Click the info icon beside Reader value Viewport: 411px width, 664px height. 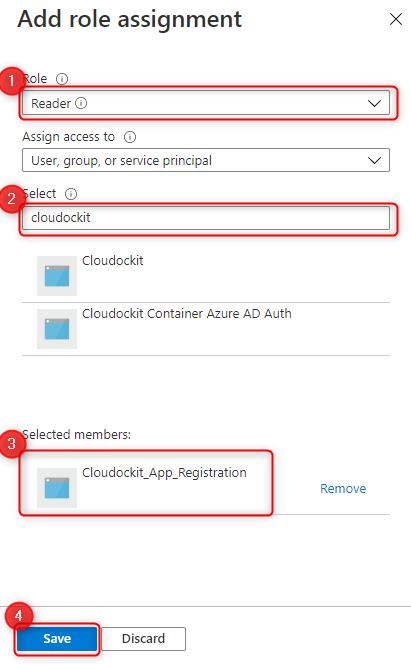tap(81, 103)
